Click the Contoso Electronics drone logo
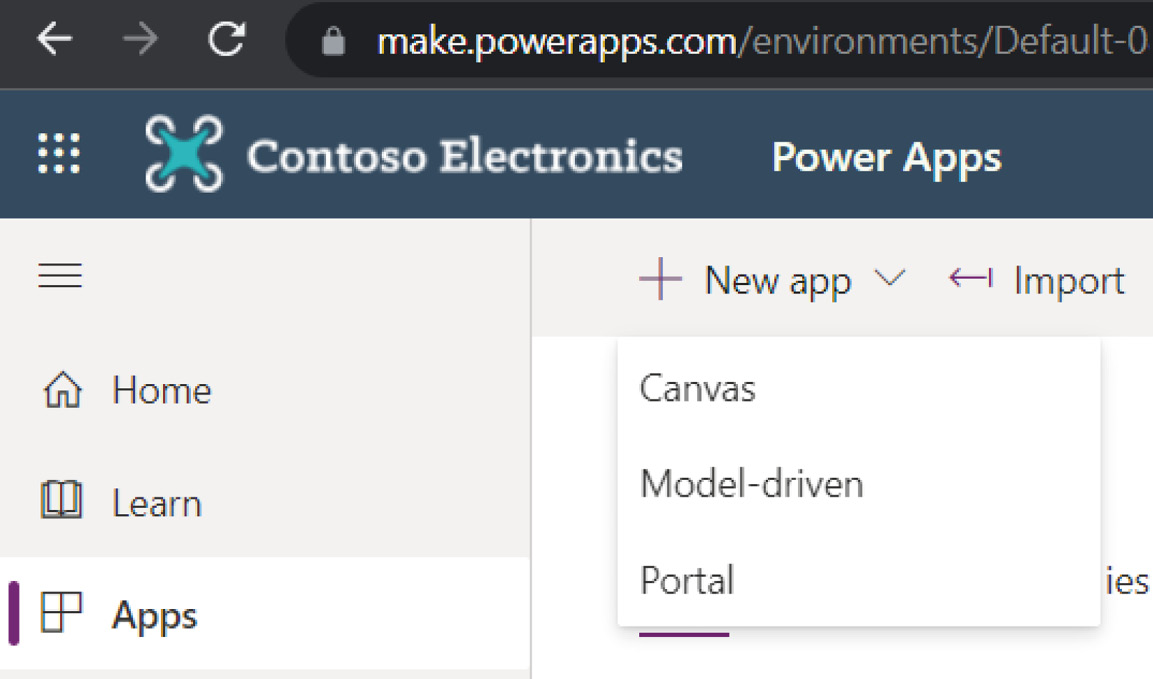1153x679 pixels. point(184,154)
